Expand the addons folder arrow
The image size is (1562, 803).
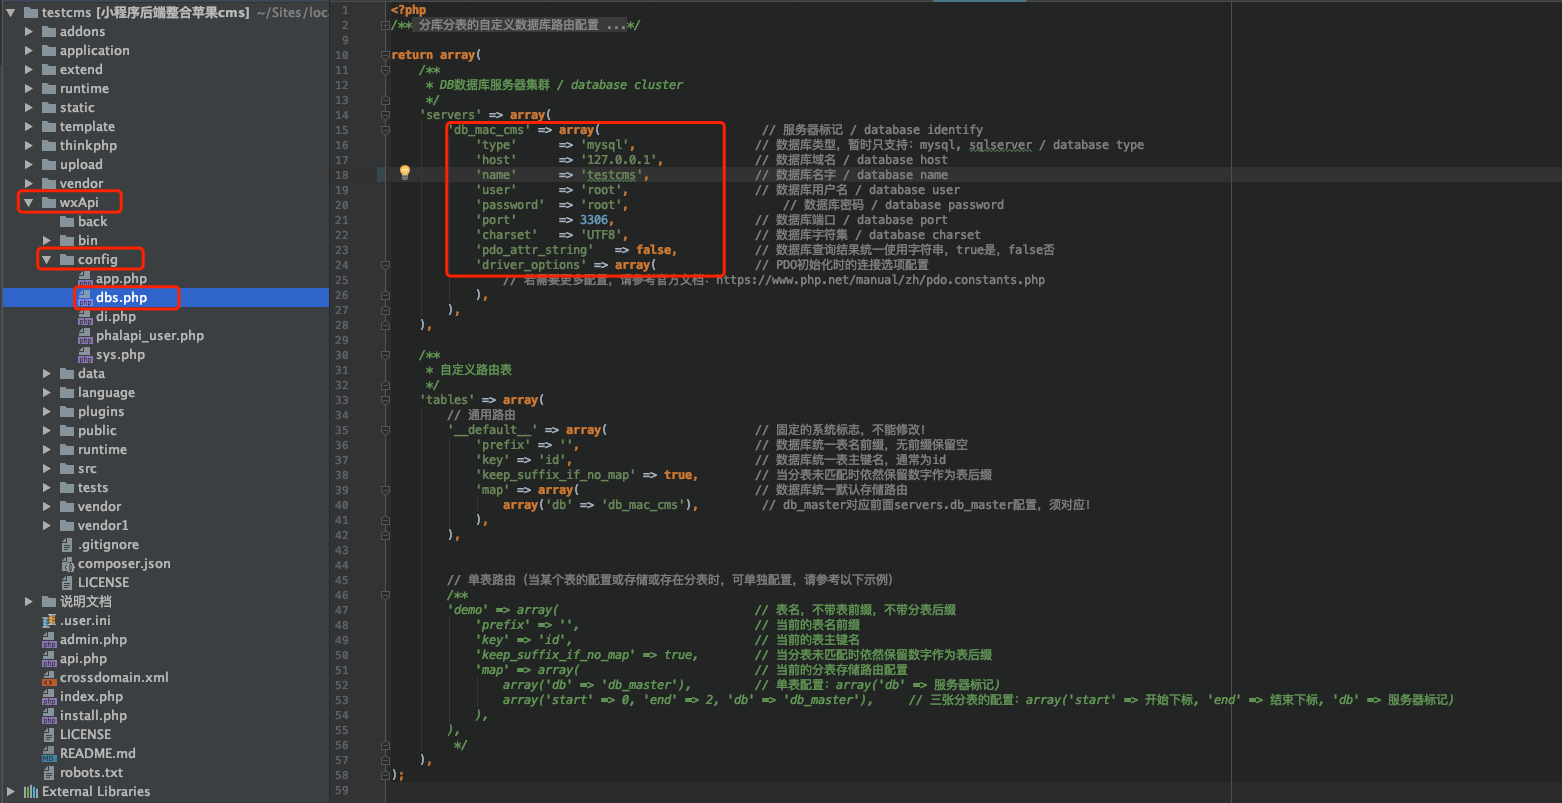tap(29, 32)
